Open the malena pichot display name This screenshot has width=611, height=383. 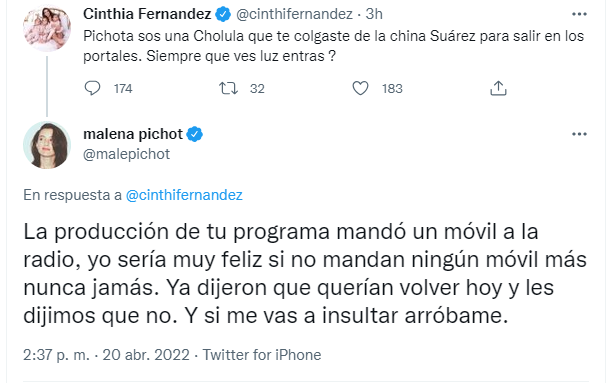(x=133, y=134)
